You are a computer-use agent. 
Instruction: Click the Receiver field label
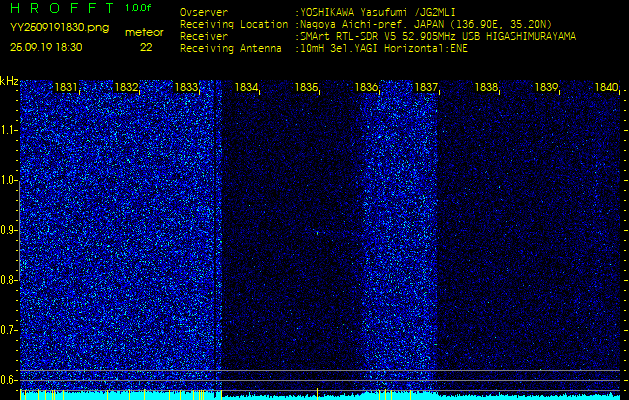tap(204, 37)
